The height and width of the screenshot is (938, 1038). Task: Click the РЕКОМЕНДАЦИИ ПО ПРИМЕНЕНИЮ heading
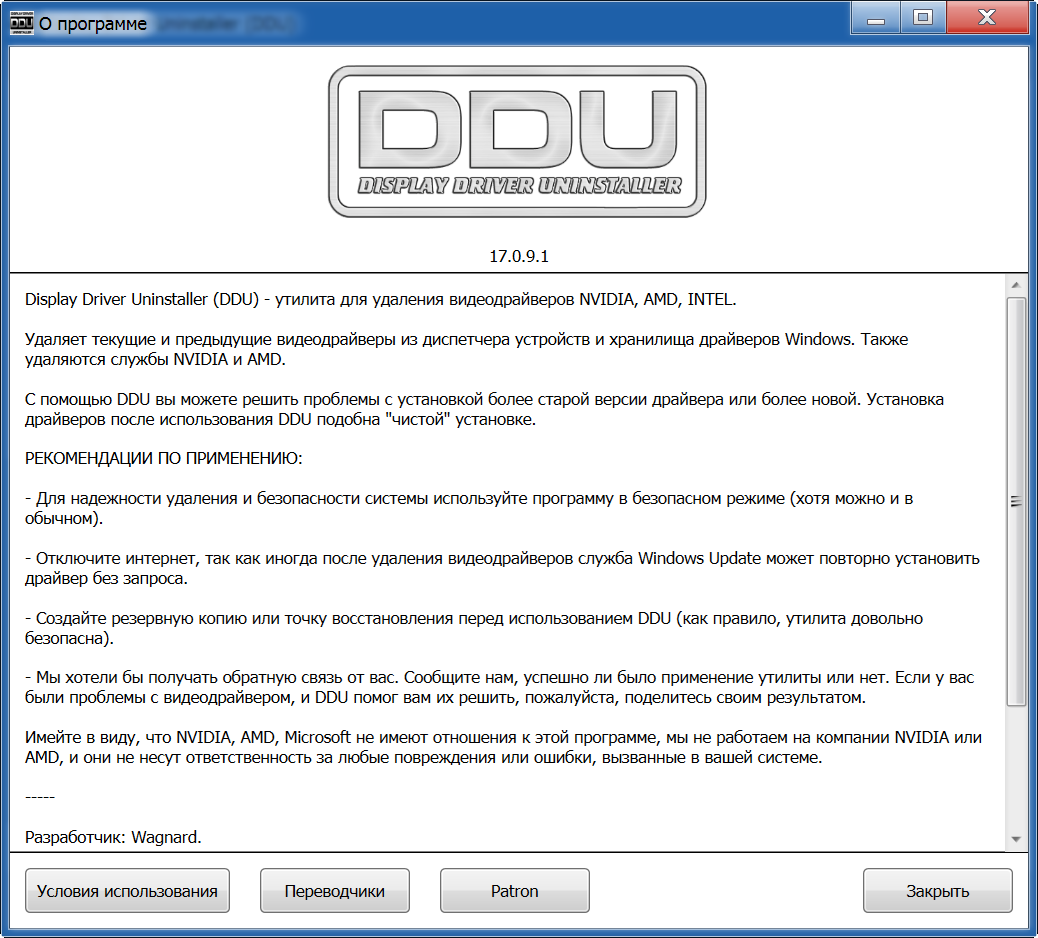(x=163, y=458)
